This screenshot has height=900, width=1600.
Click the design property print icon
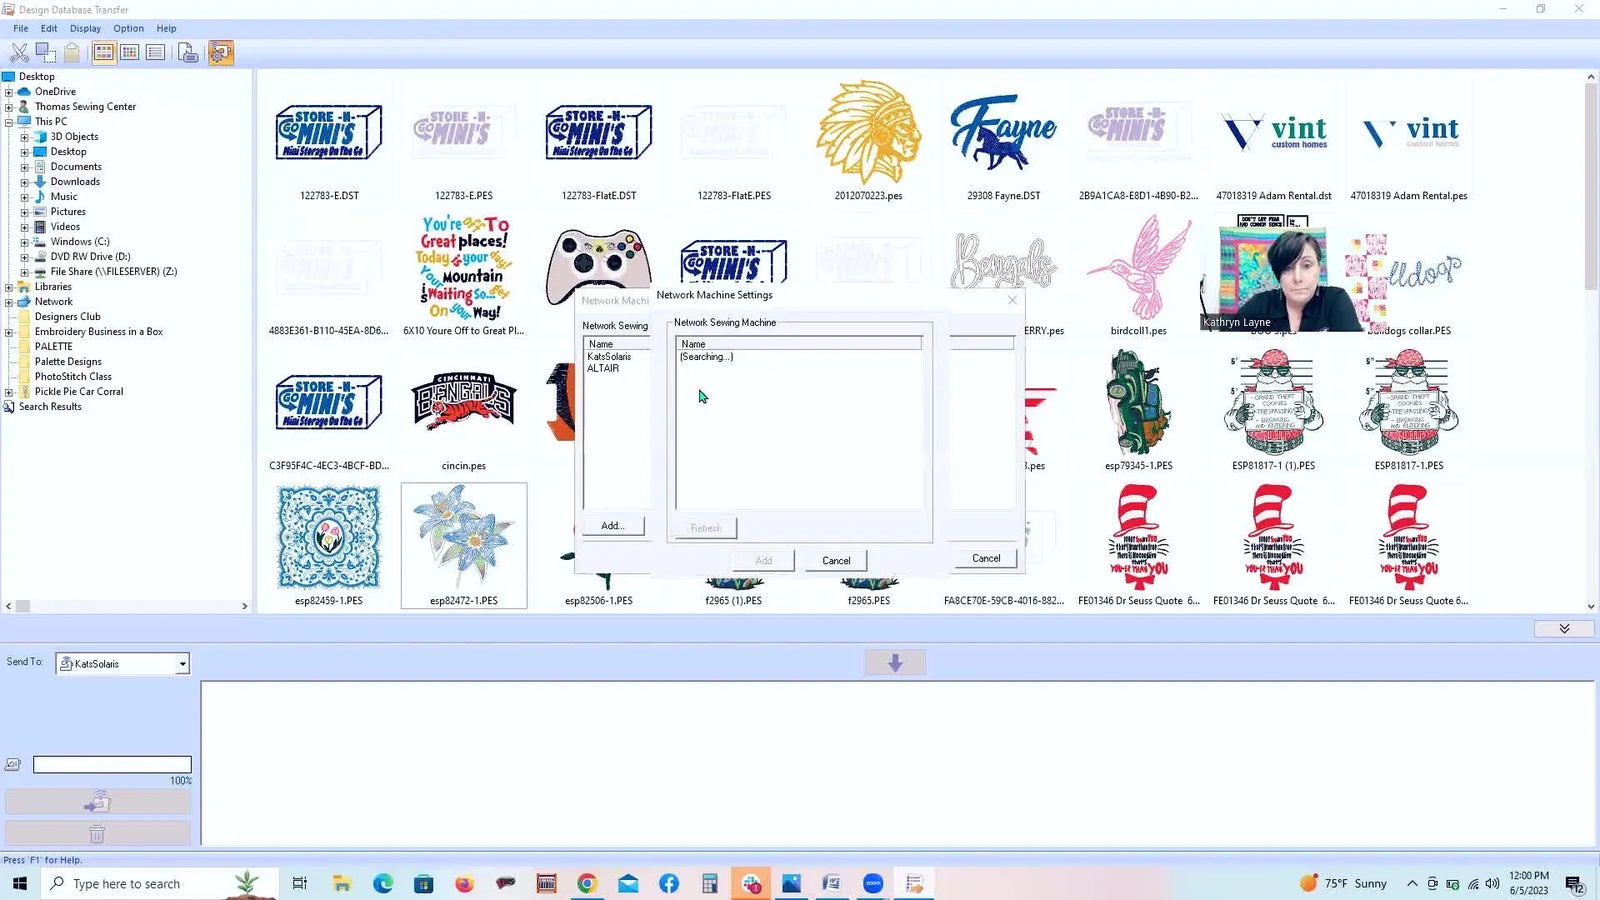pos(188,53)
